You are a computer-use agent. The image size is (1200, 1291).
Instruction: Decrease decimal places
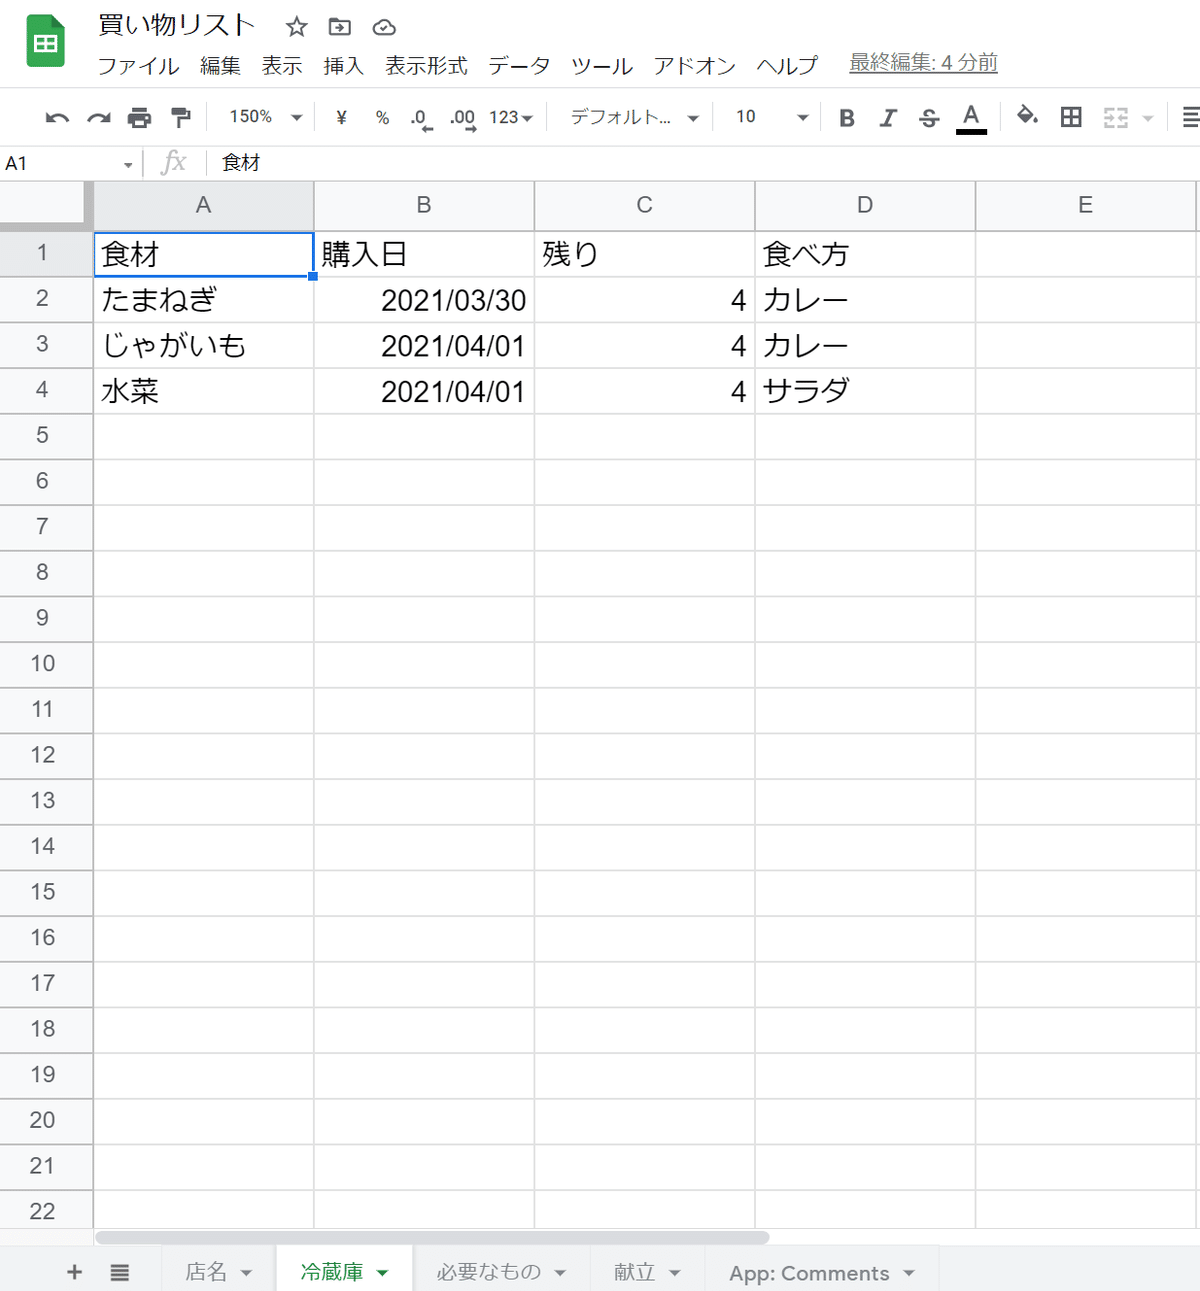(421, 119)
